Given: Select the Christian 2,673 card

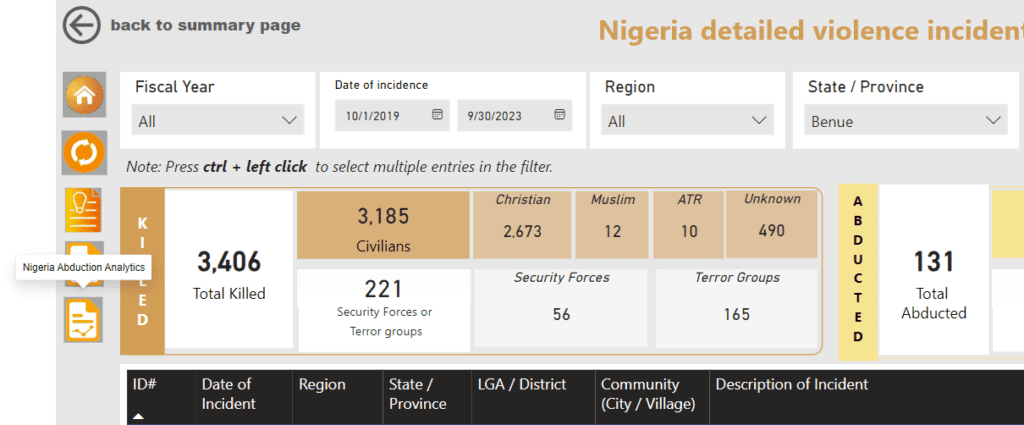Looking at the screenshot, I should [522, 225].
